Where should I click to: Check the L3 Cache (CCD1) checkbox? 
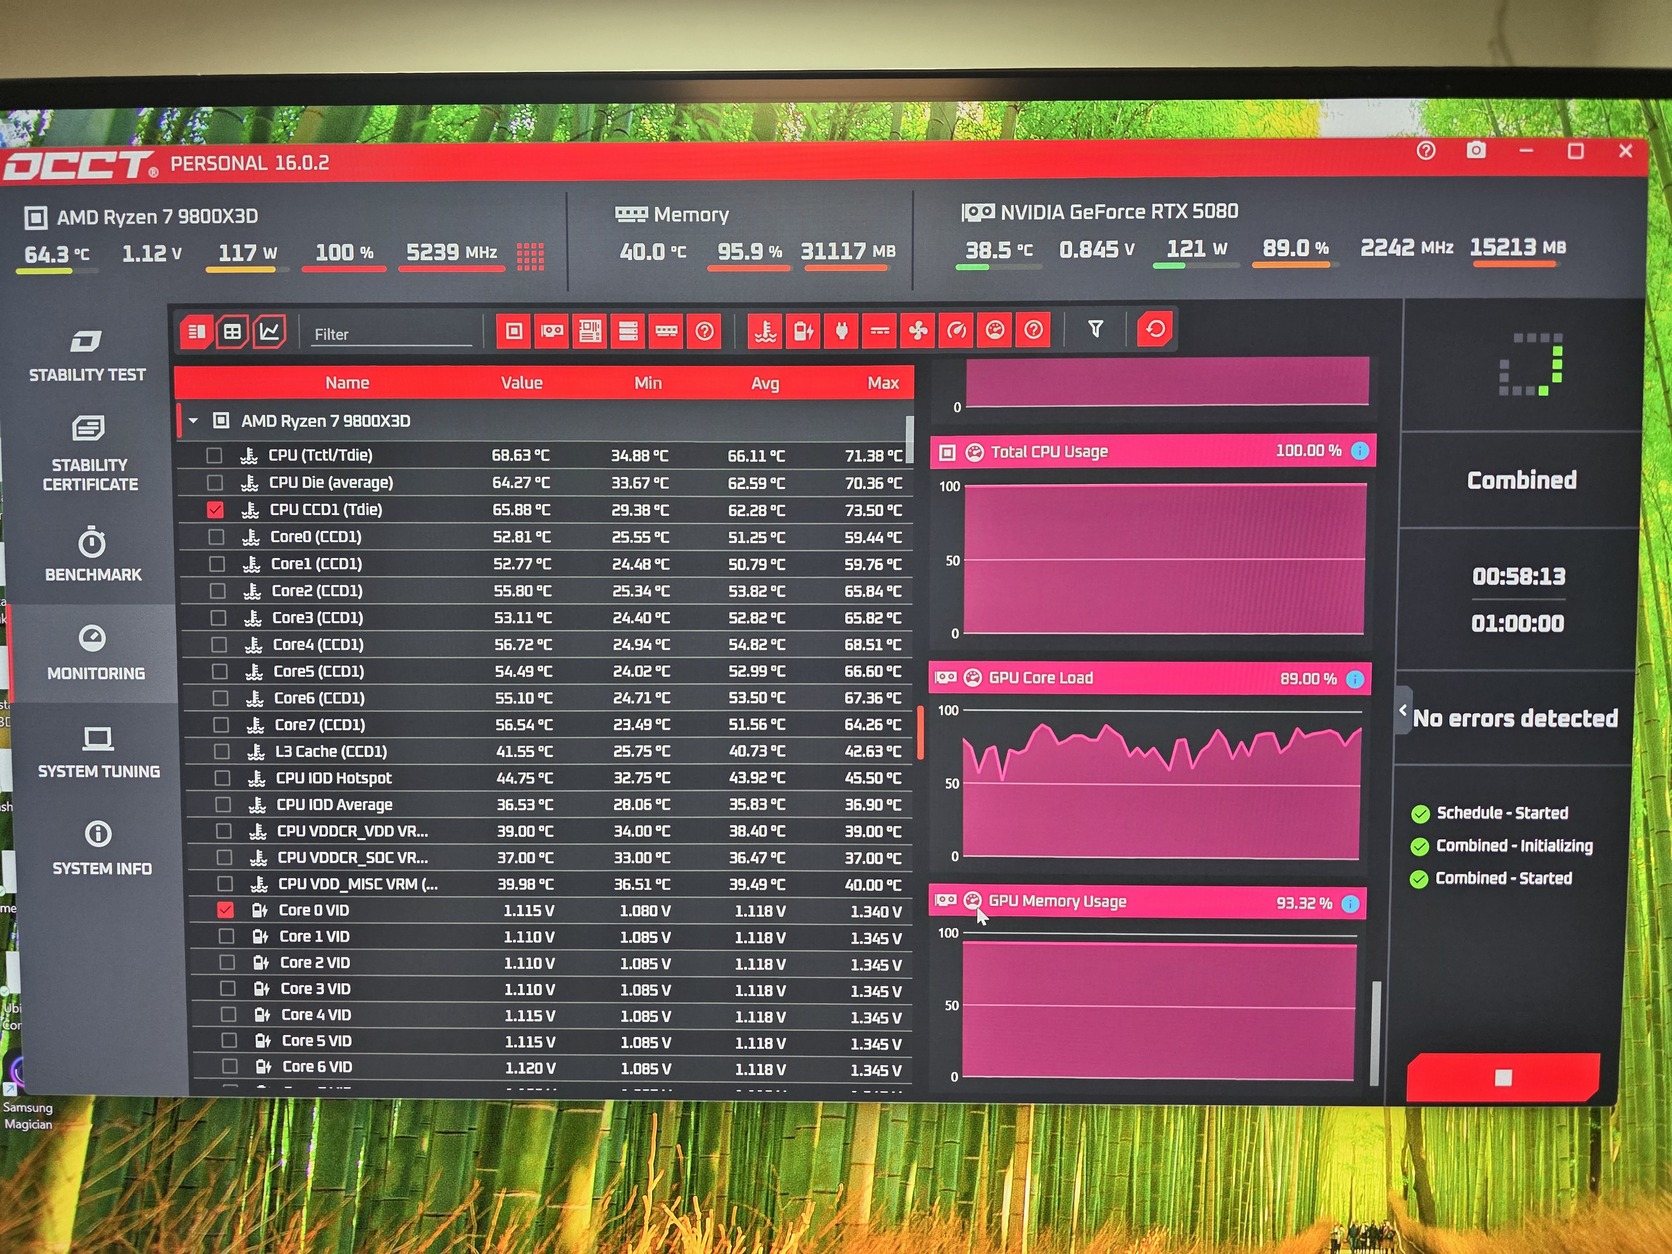pos(222,752)
